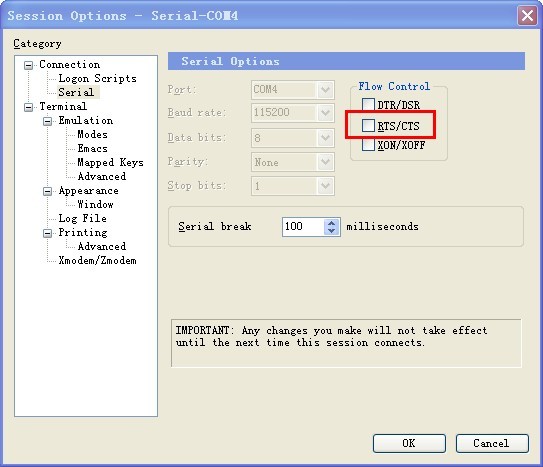Open the Appearance category
This screenshot has width=543, height=467.
88,190
